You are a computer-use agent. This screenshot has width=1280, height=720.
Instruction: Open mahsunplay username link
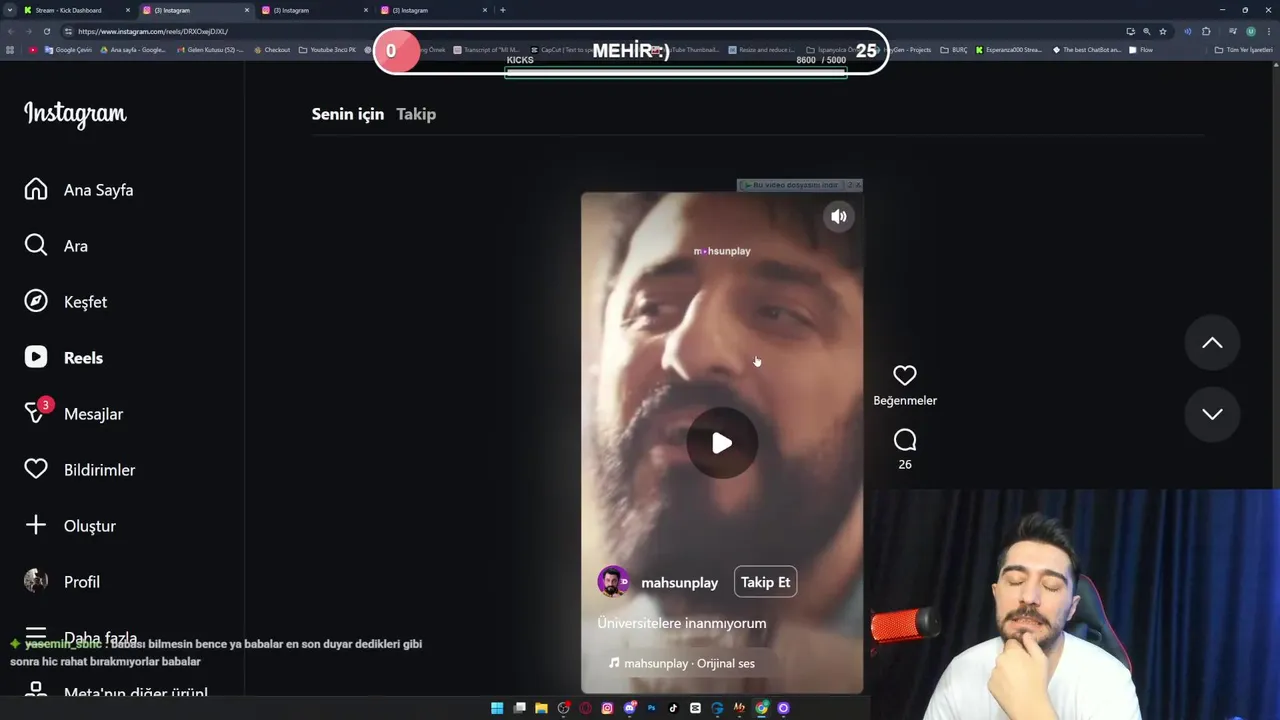(x=680, y=583)
